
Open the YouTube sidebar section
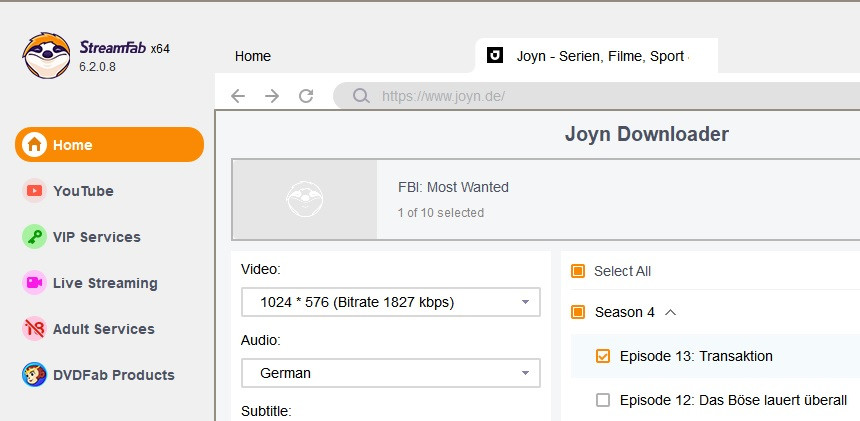pyautogui.click(x=83, y=191)
